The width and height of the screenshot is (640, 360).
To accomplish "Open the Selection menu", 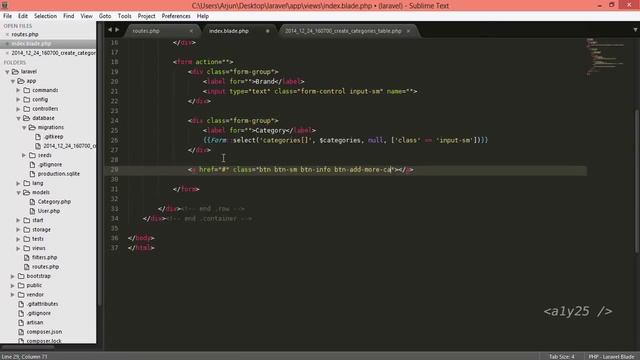I will coord(45,16).
